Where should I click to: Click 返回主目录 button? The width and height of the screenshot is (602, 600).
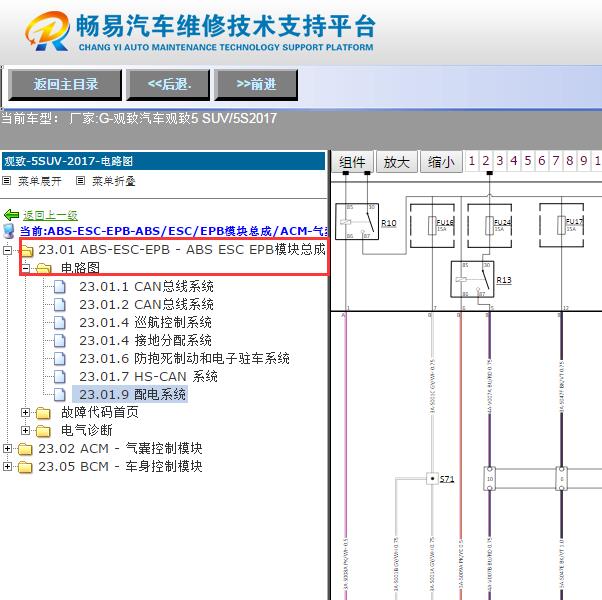pos(65,85)
